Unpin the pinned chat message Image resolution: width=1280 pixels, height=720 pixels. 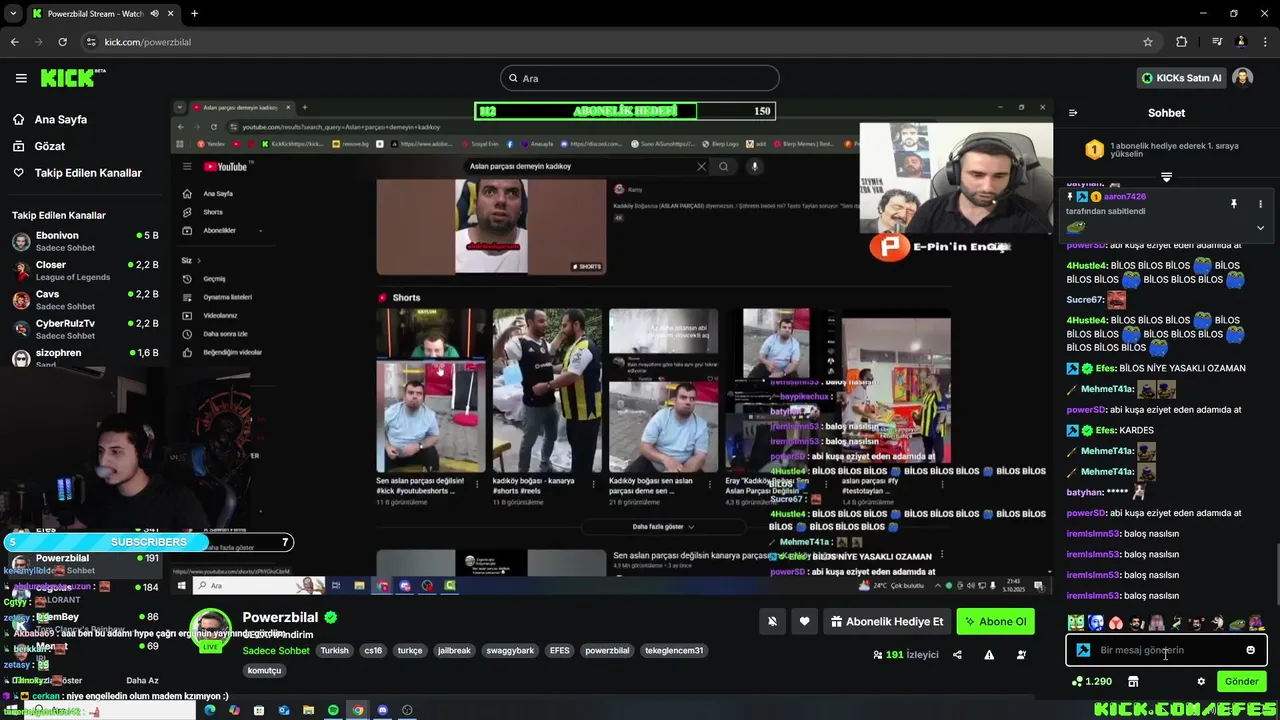tap(1233, 204)
